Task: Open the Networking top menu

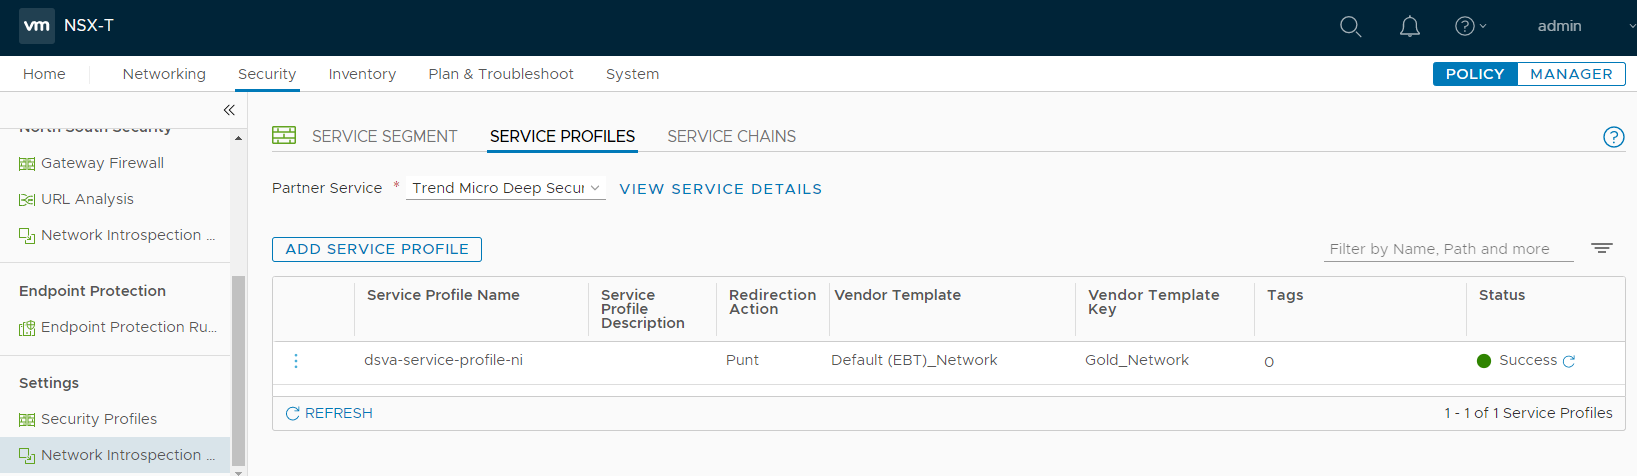Action: click(x=164, y=74)
